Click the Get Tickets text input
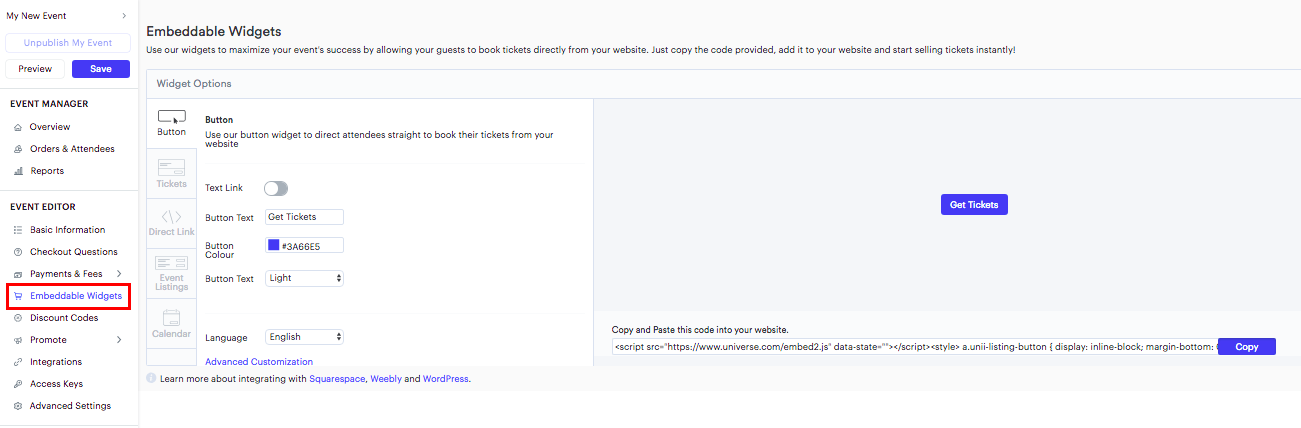 (305, 217)
